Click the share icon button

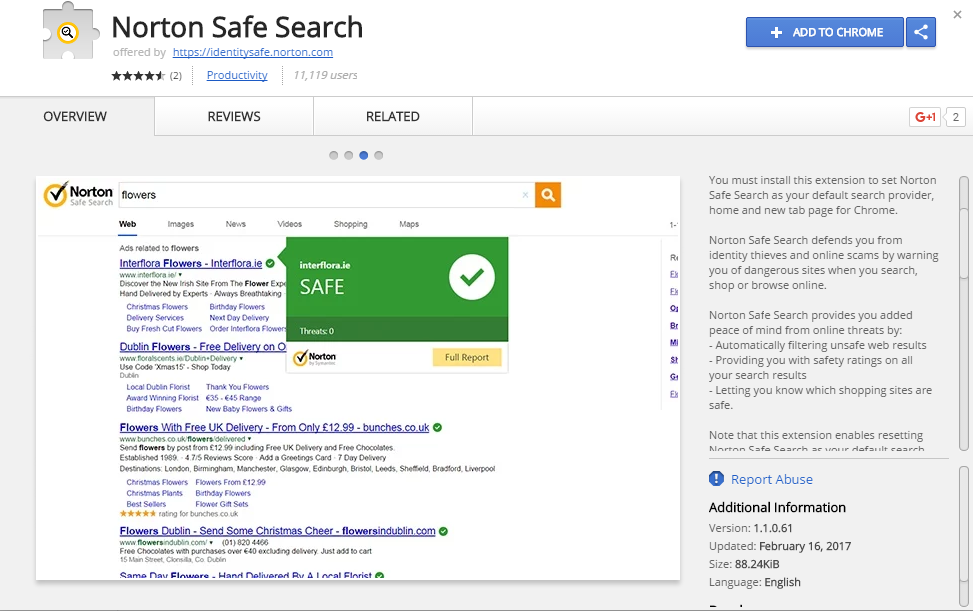920,32
